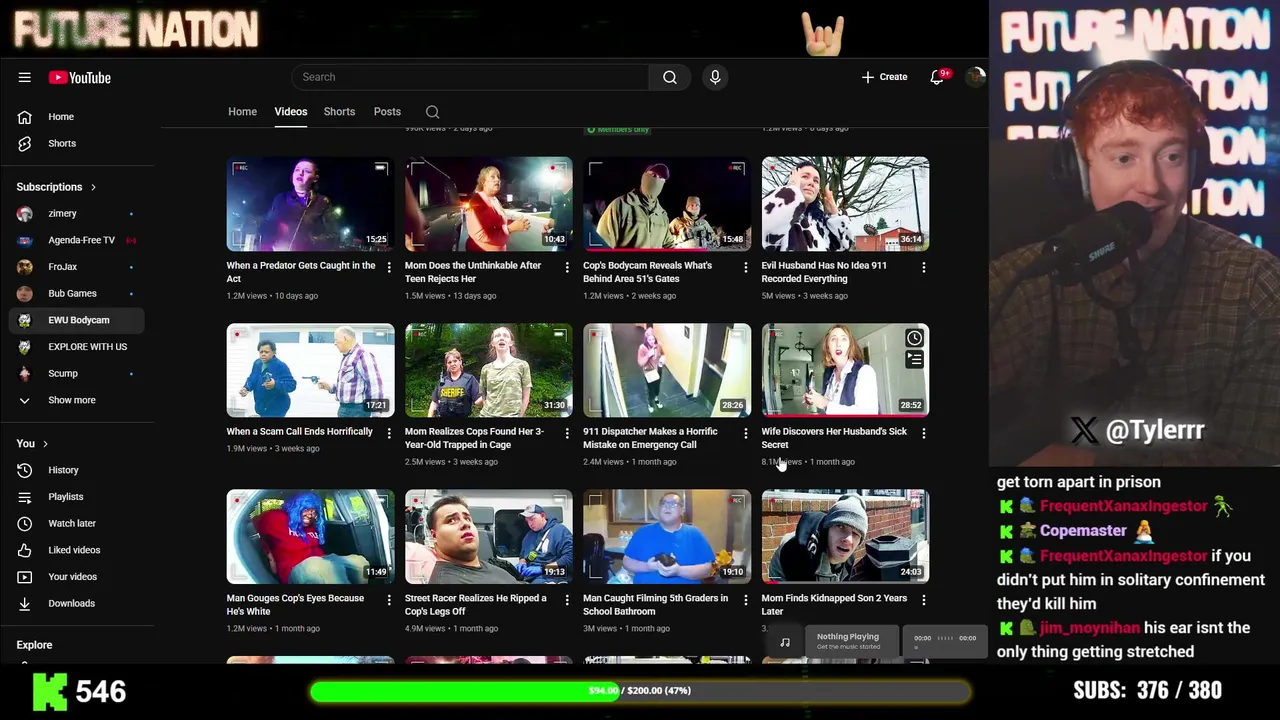Play 'Evil Husband Has No Idea' thumbnail
Image resolution: width=1280 pixels, height=720 pixels.
845,204
